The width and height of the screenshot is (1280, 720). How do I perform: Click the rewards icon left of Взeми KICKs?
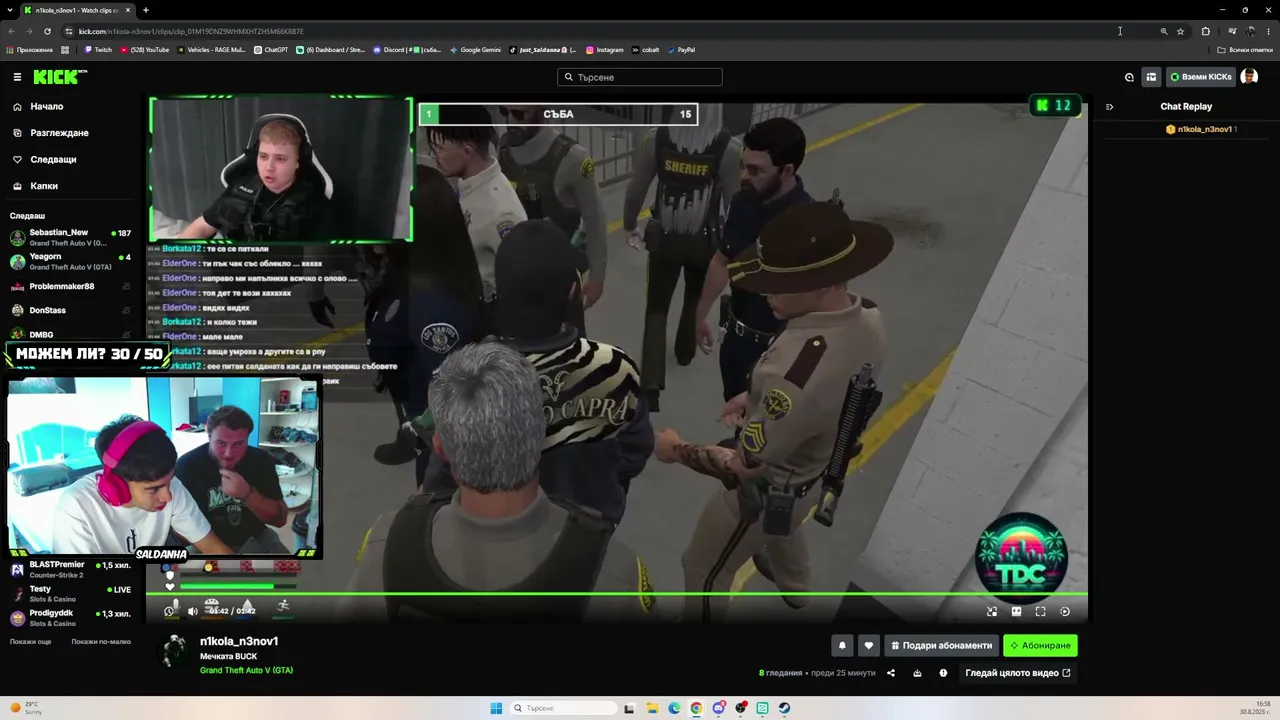[x=1151, y=77]
